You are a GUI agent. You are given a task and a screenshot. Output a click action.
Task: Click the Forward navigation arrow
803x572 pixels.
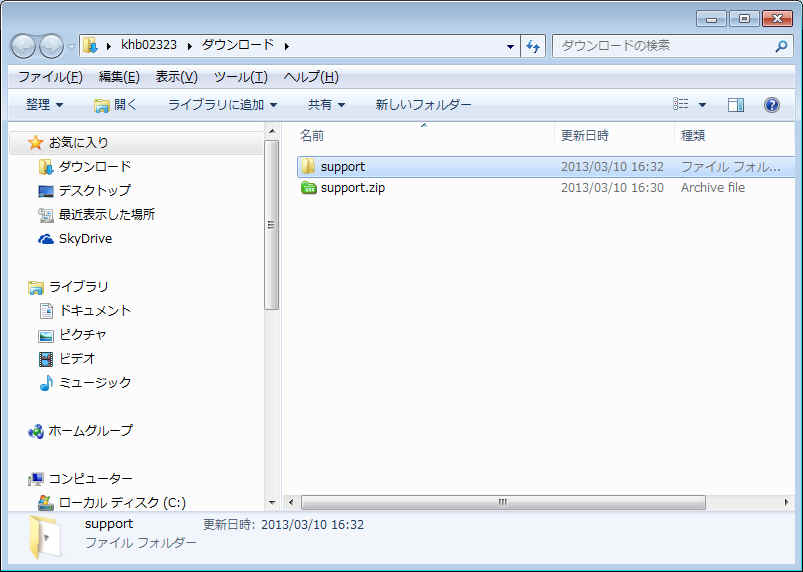pyautogui.click(x=51, y=47)
